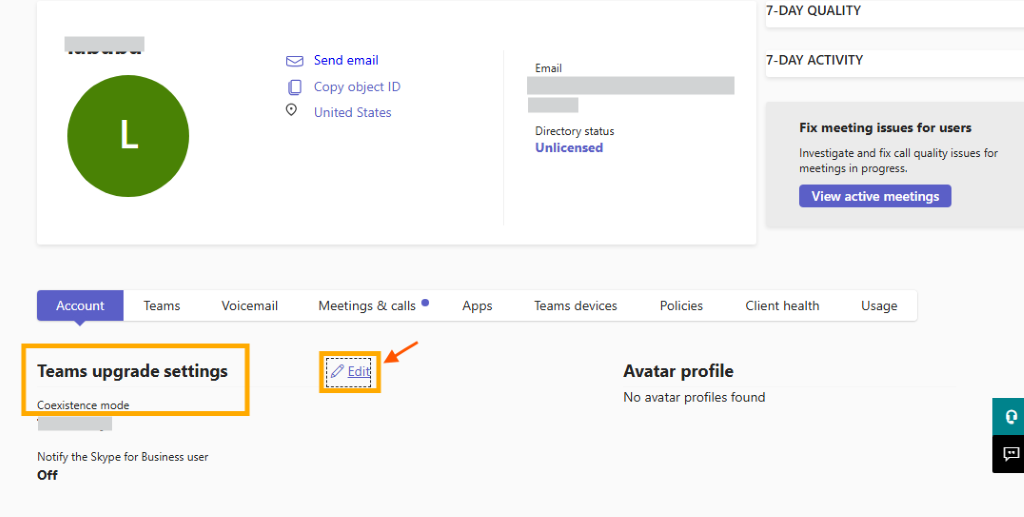Click Edit for Teams upgrade settings
The image size is (1024, 517).
click(x=359, y=371)
